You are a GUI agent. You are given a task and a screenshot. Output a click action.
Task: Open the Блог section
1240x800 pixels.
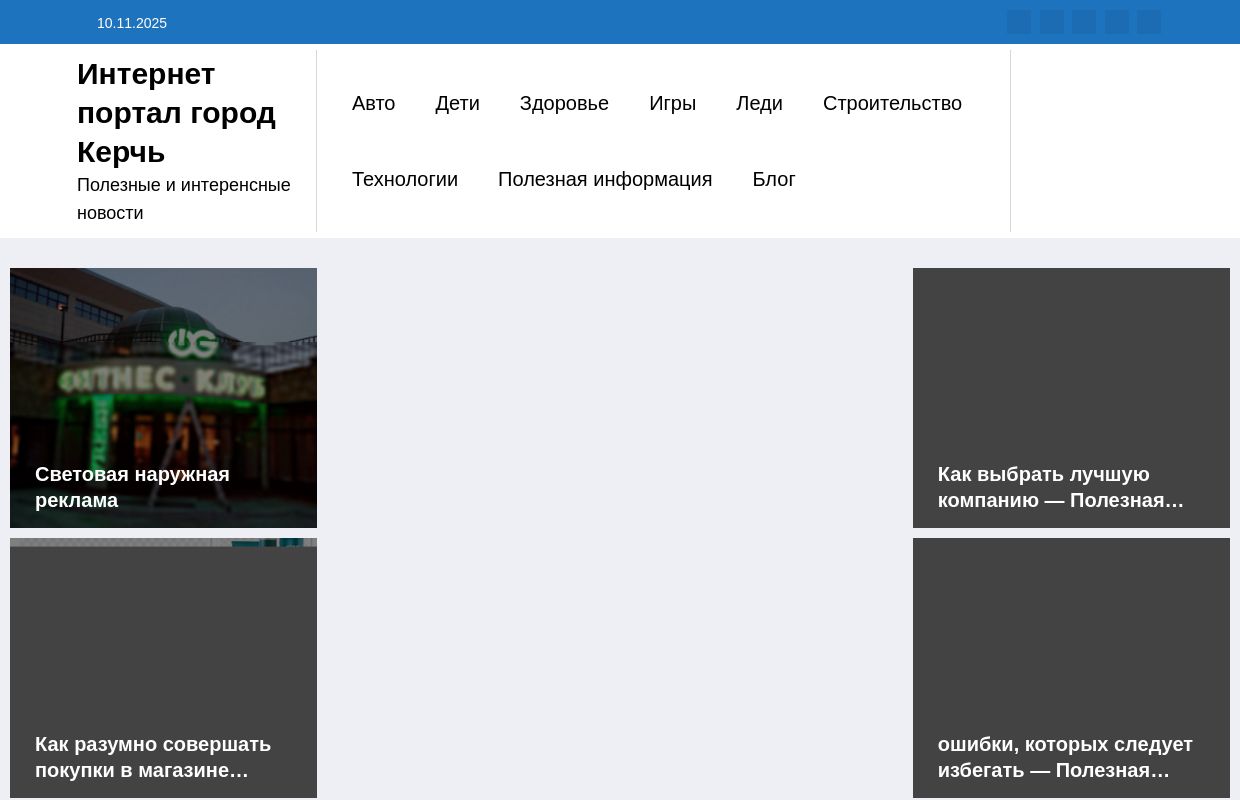(x=773, y=179)
